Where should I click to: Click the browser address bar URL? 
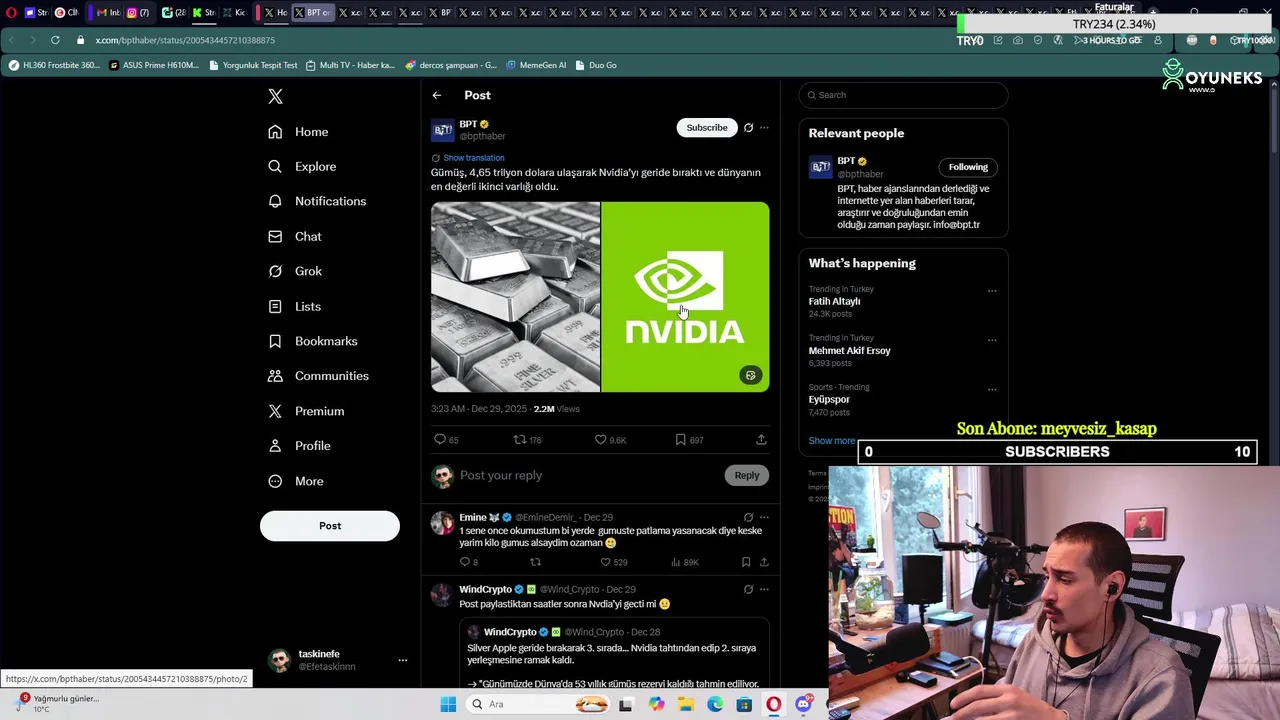pyautogui.click(x=185, y=40)
